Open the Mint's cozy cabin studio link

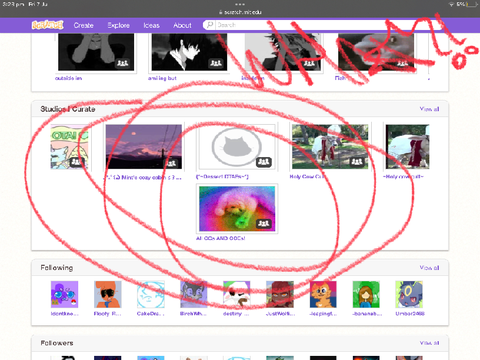pyautogui.click(x=143, y=177)
